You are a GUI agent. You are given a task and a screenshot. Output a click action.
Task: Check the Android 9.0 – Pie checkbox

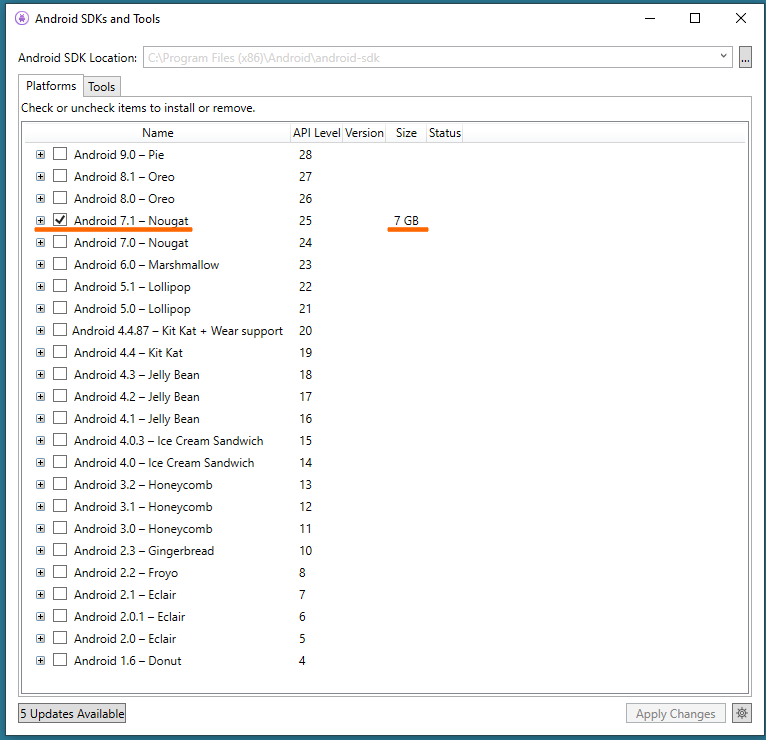pyautogui.click(x=61, y=155)
